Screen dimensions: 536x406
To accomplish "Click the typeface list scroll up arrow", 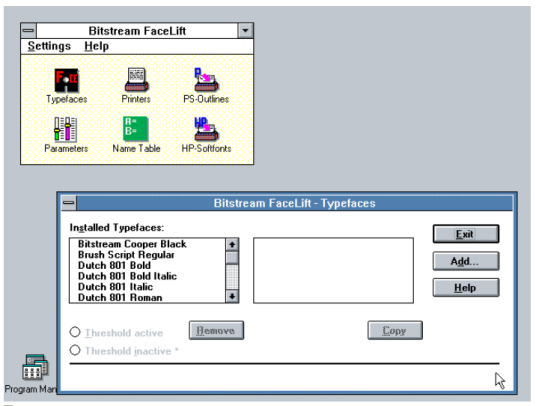I will coord(232,244).
